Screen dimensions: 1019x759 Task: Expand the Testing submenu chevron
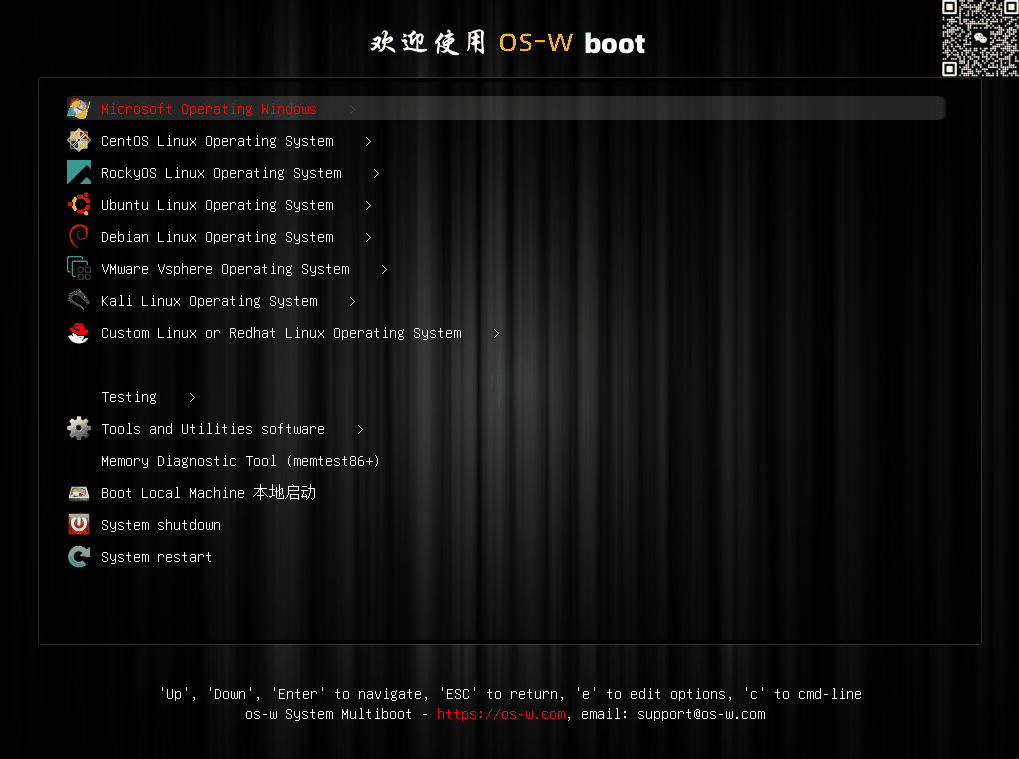click(192, 397)
